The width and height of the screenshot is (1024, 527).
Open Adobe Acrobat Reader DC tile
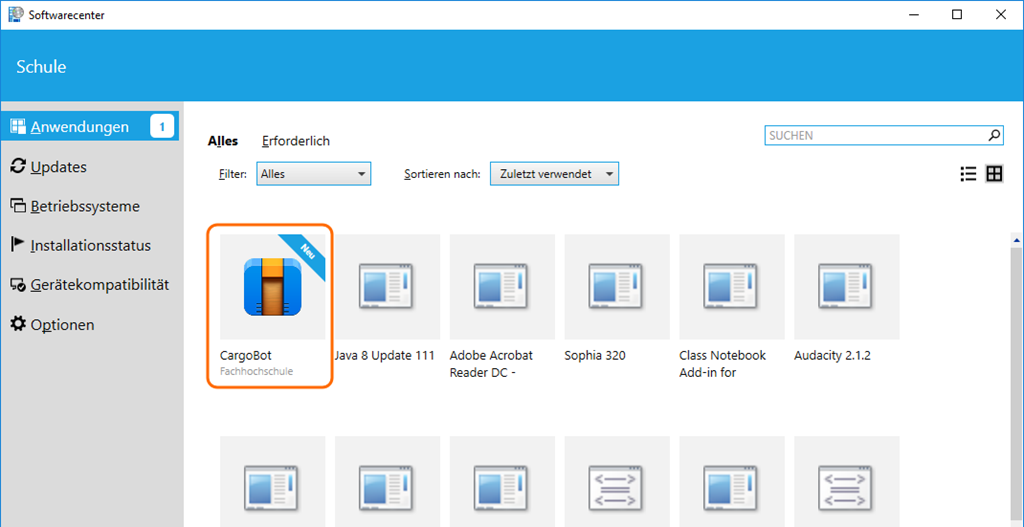pyautogui.click(x=502, y=287)
